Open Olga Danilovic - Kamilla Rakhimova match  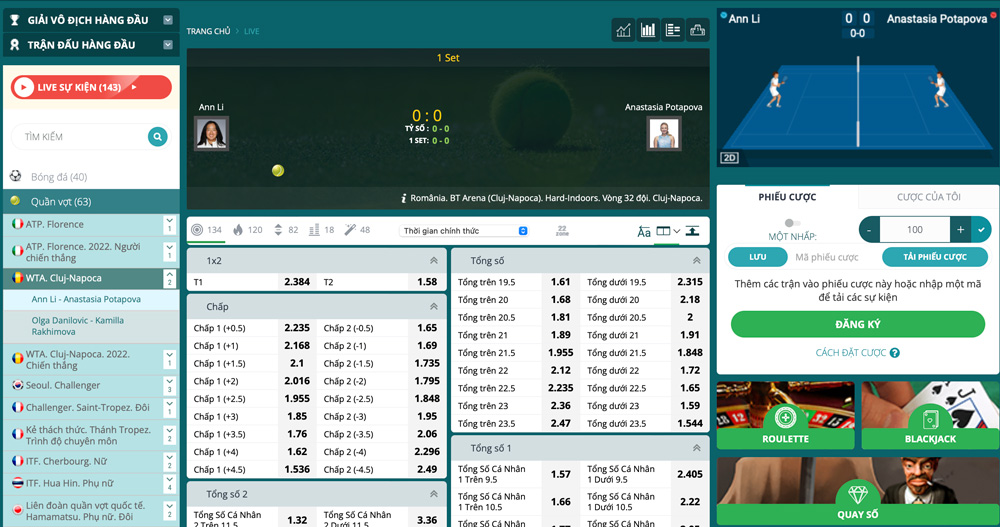(x=91, y=326)
